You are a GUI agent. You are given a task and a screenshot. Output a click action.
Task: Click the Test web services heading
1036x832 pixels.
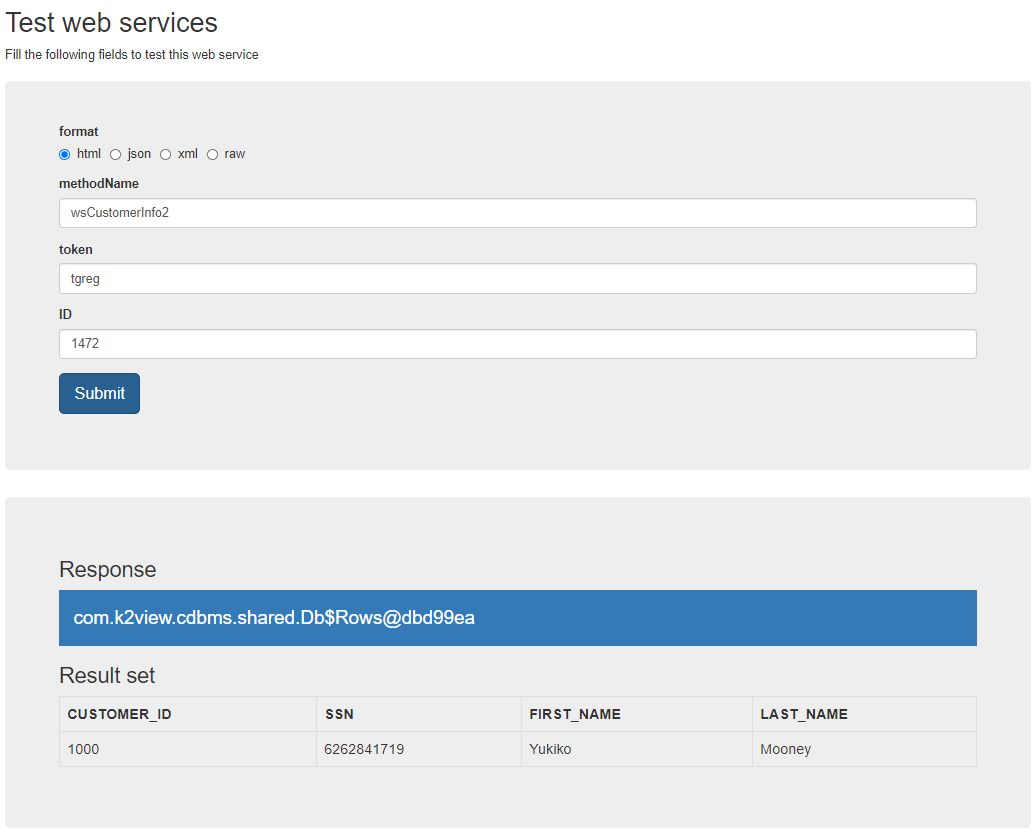click(x=112, y=22)
